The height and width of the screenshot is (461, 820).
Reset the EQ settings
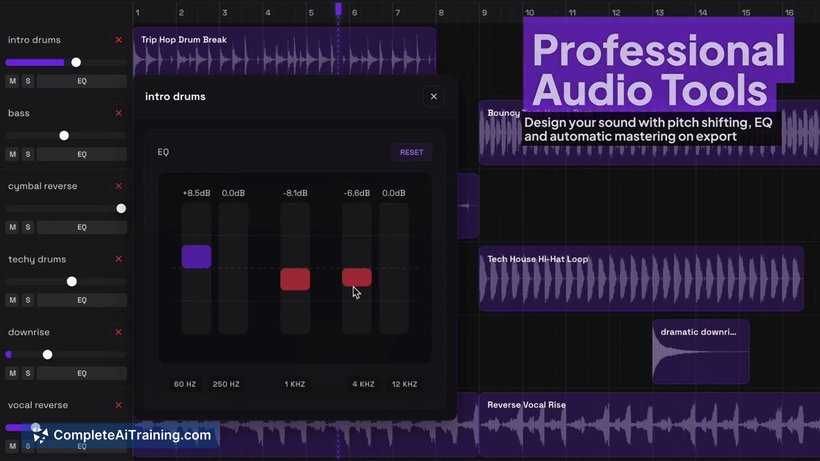[x=412, y=152]
